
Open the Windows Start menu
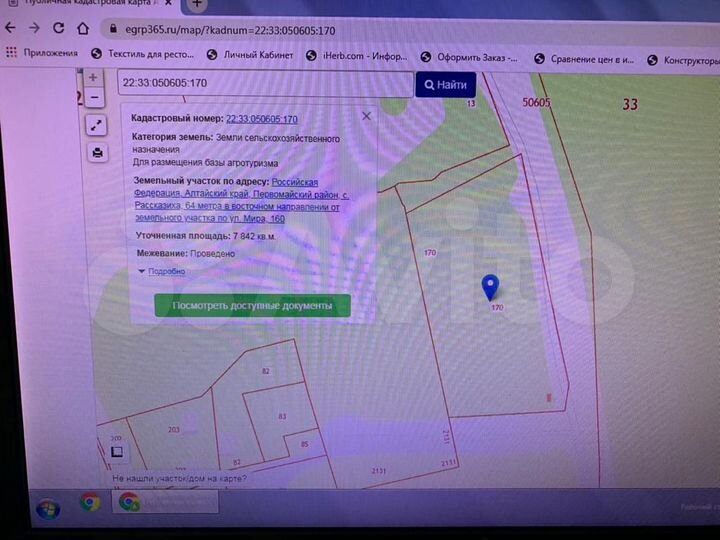pos(46,507)
